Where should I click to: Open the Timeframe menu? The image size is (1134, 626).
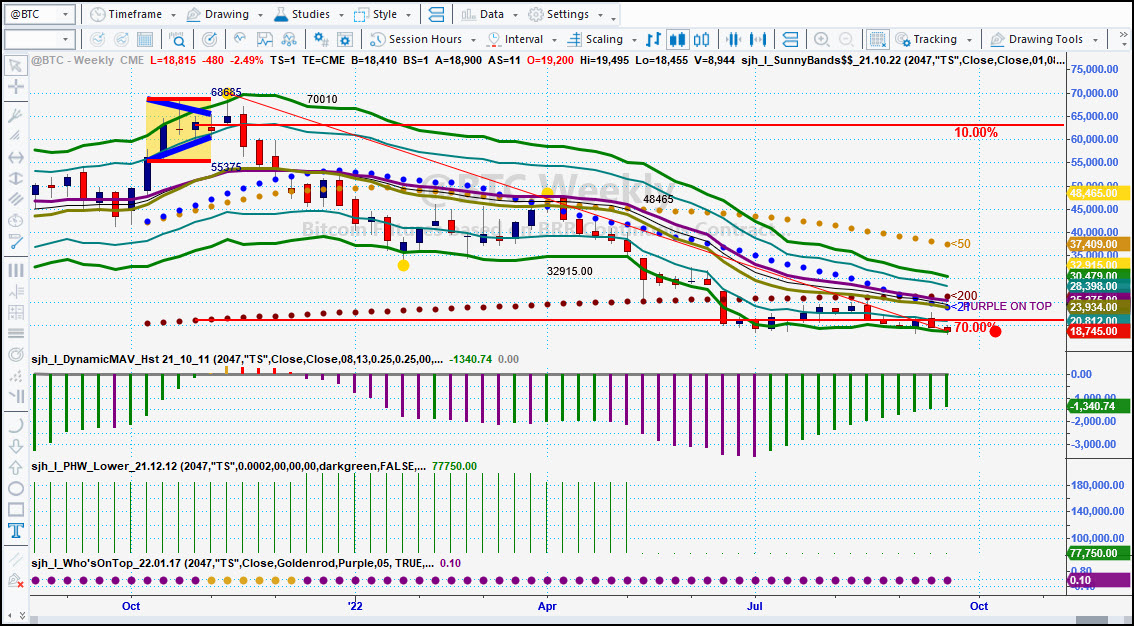click(135, 14)
